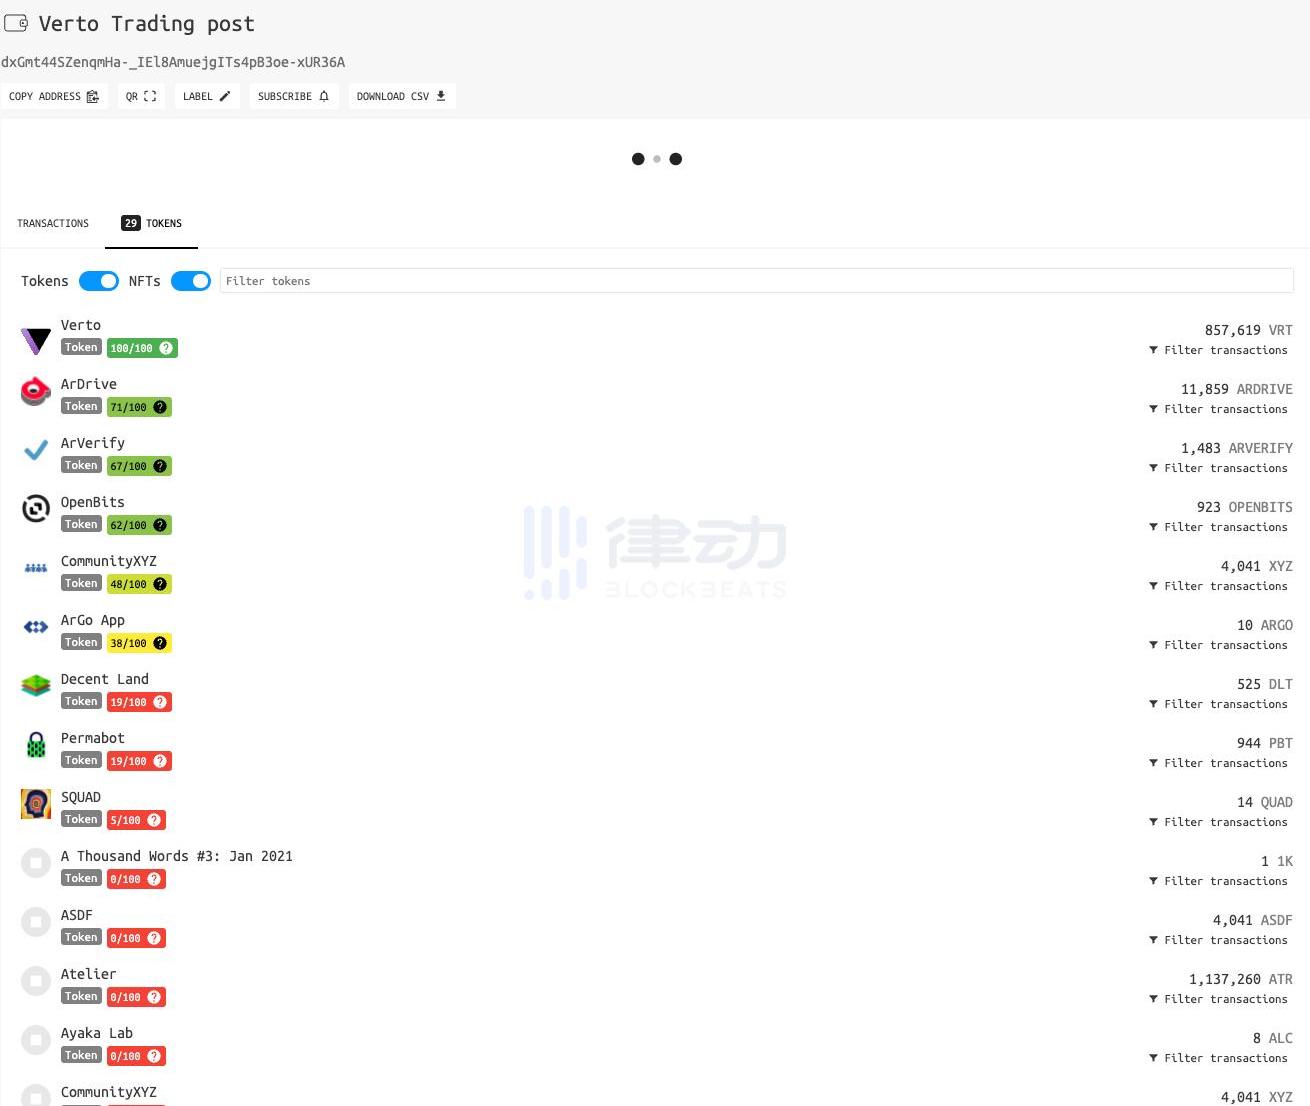The image size is (1310, 1106).
Task: Click the help icon on Atelier's 0/100 score
Action: [x=154, y=997]
